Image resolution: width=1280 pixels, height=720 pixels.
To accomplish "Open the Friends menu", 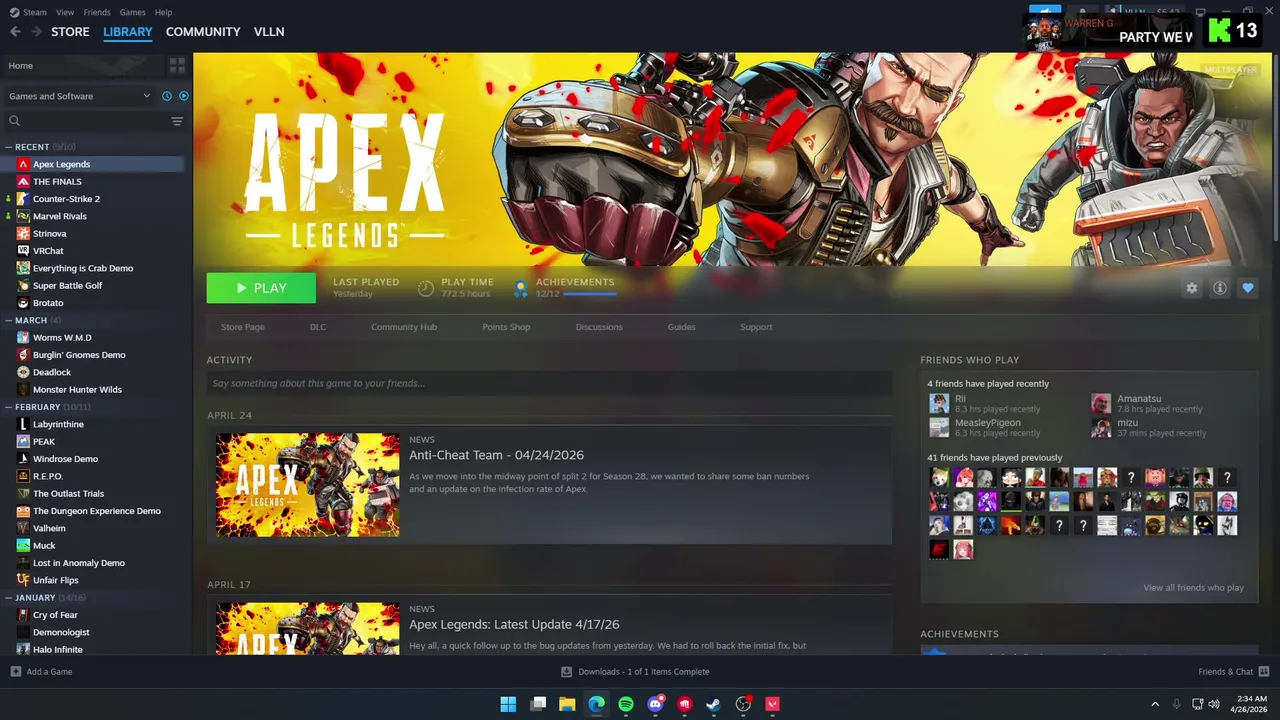I will [x=97, y=12].
